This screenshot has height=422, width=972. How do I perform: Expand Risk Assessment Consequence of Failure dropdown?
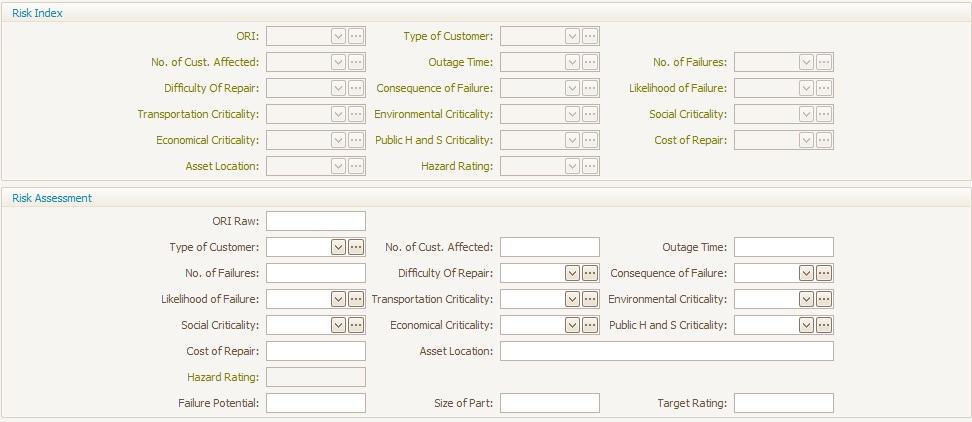click(x=806, y=273)
